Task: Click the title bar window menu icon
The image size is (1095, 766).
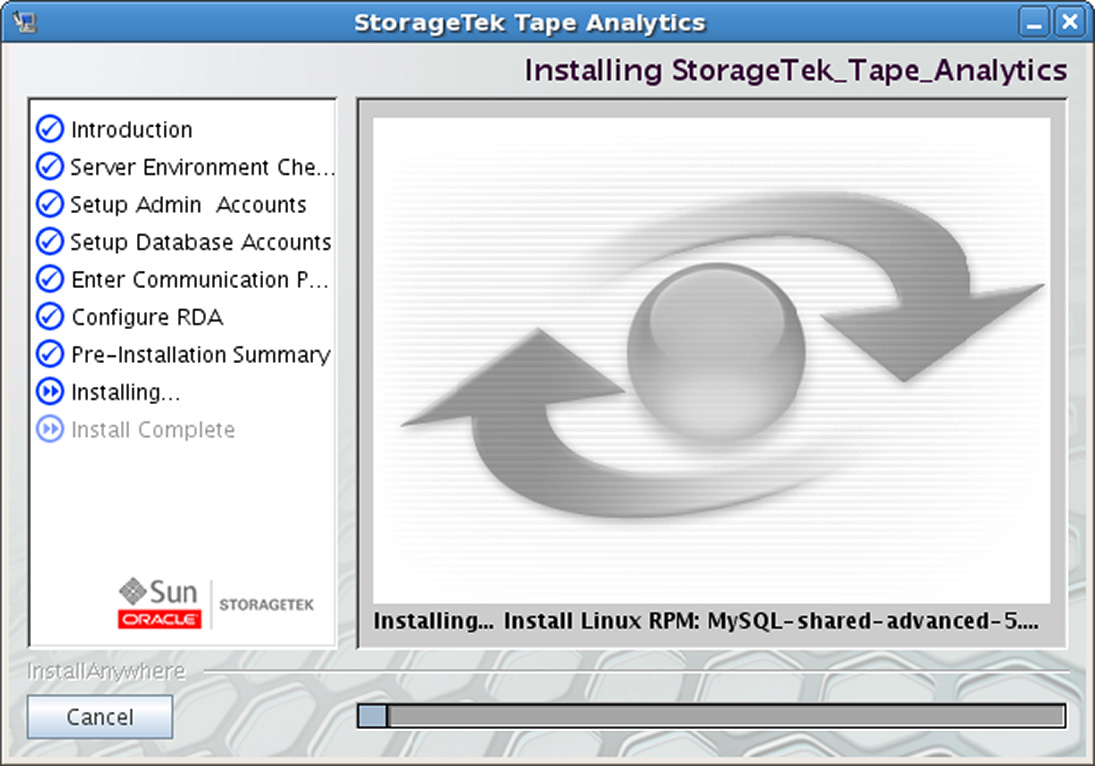Action: tap(24, 22)
